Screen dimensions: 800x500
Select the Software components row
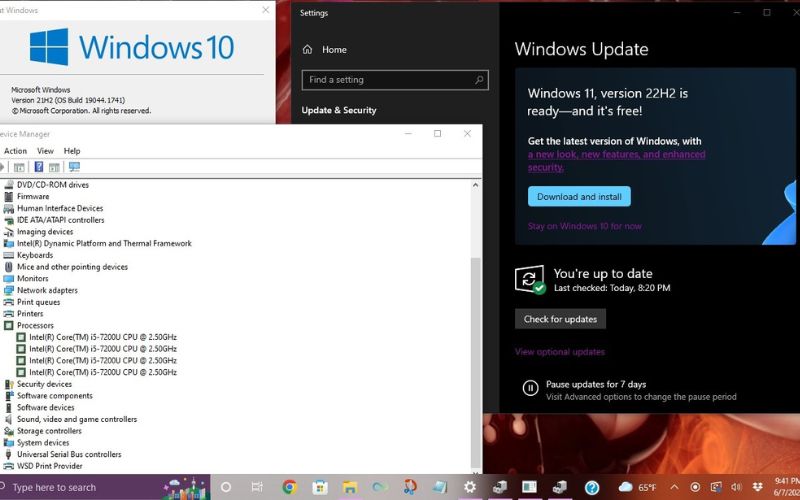(55, 396)
